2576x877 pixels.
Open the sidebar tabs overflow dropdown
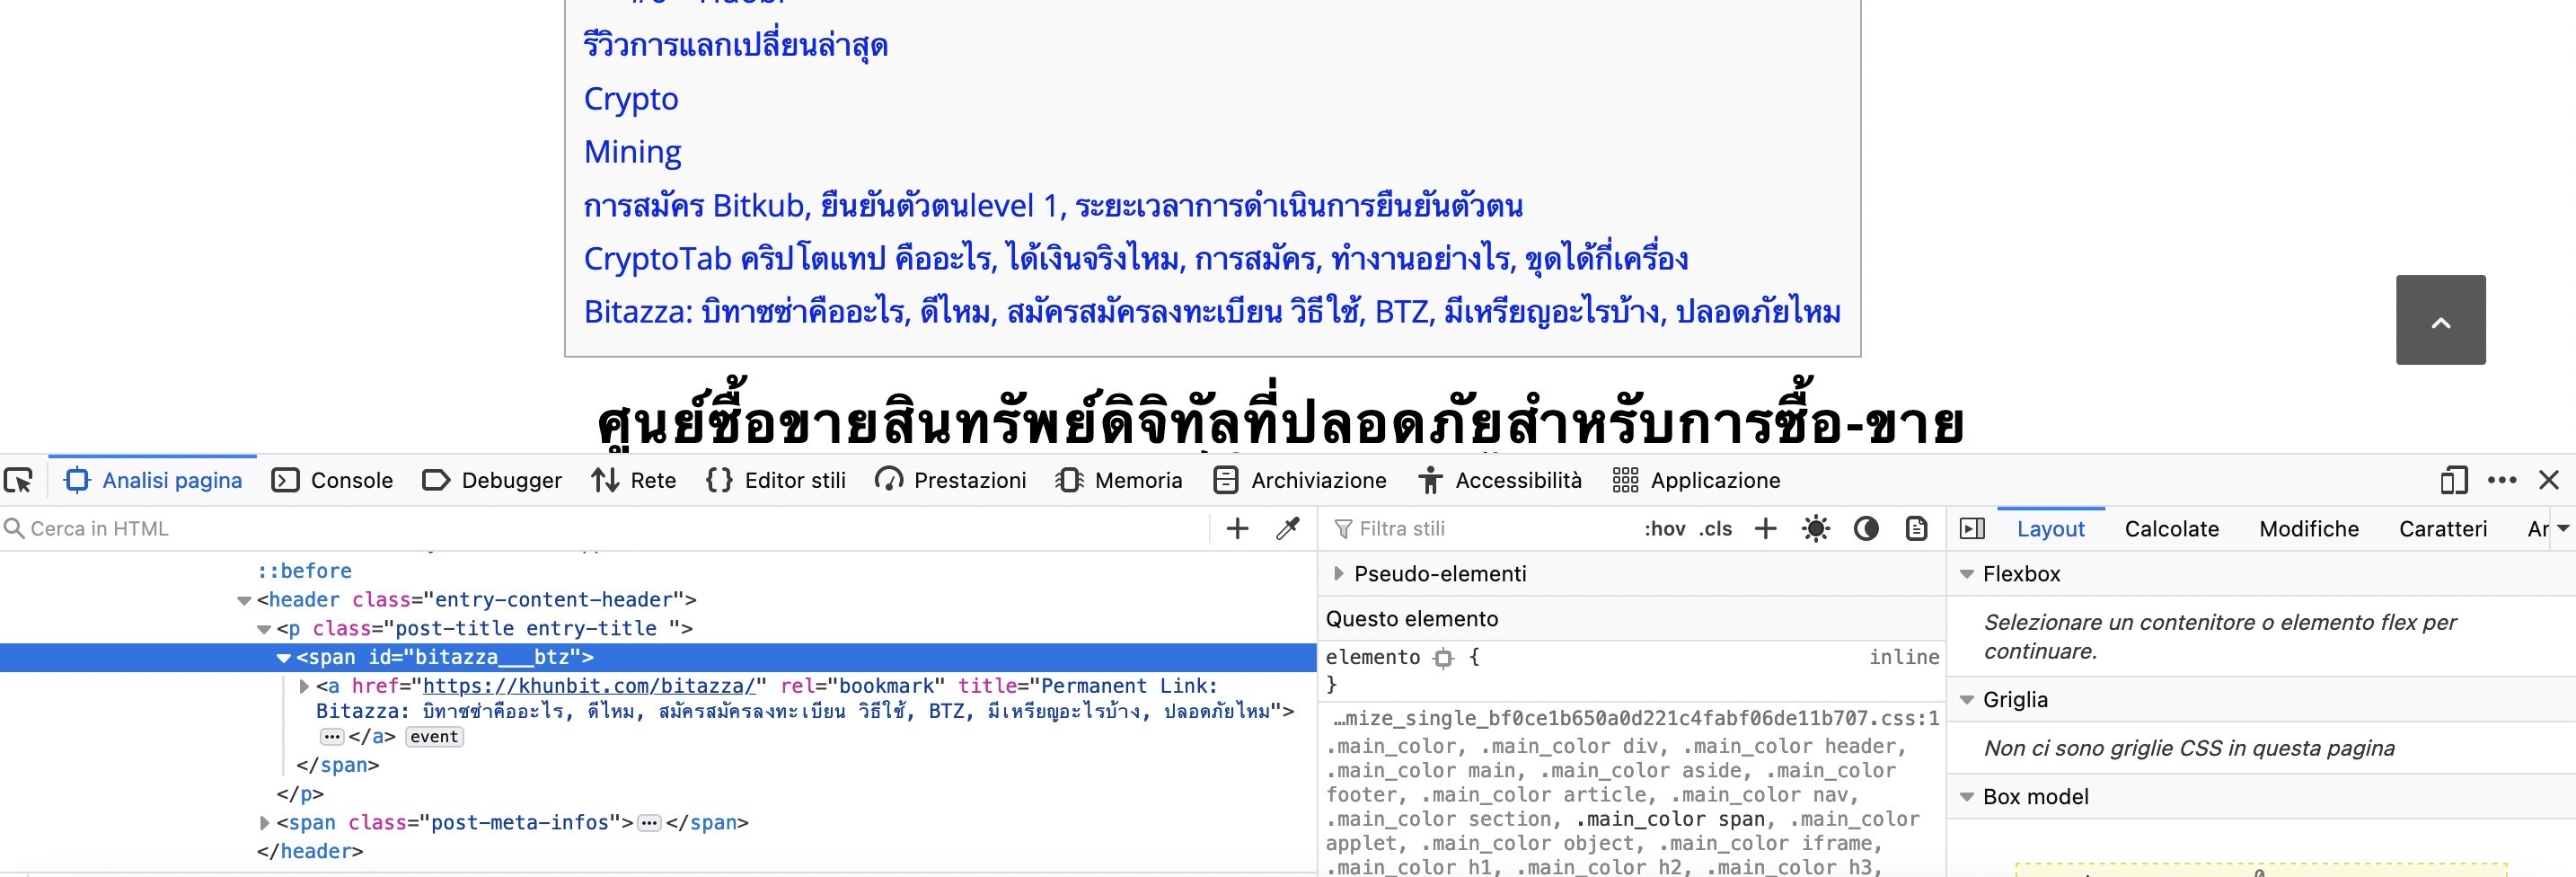(2563, 528)
